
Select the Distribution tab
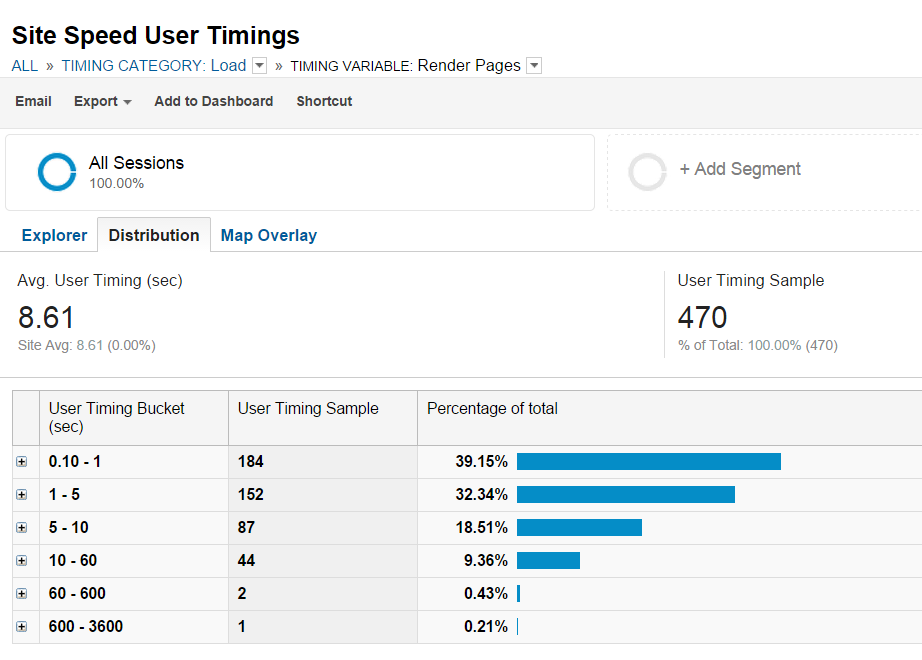pos(154,235)
